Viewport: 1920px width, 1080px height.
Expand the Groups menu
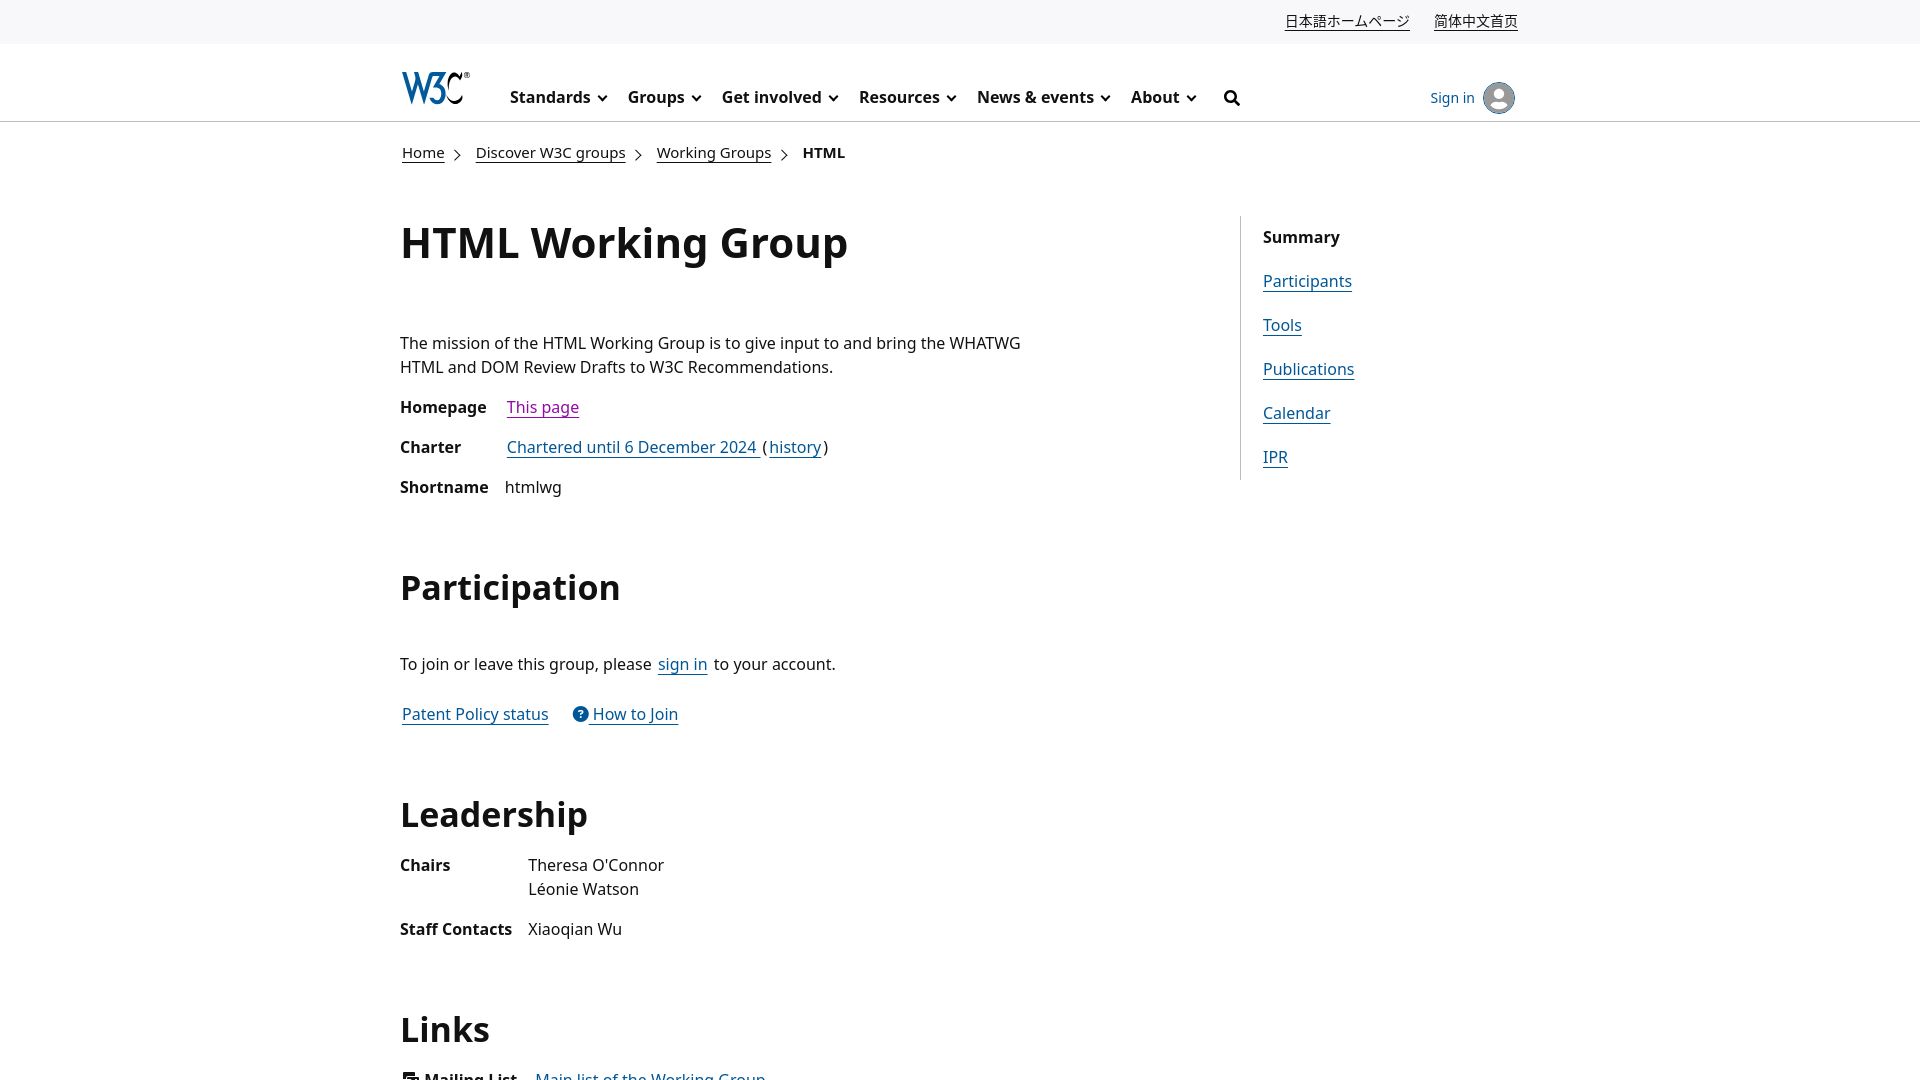click(664, 98)
